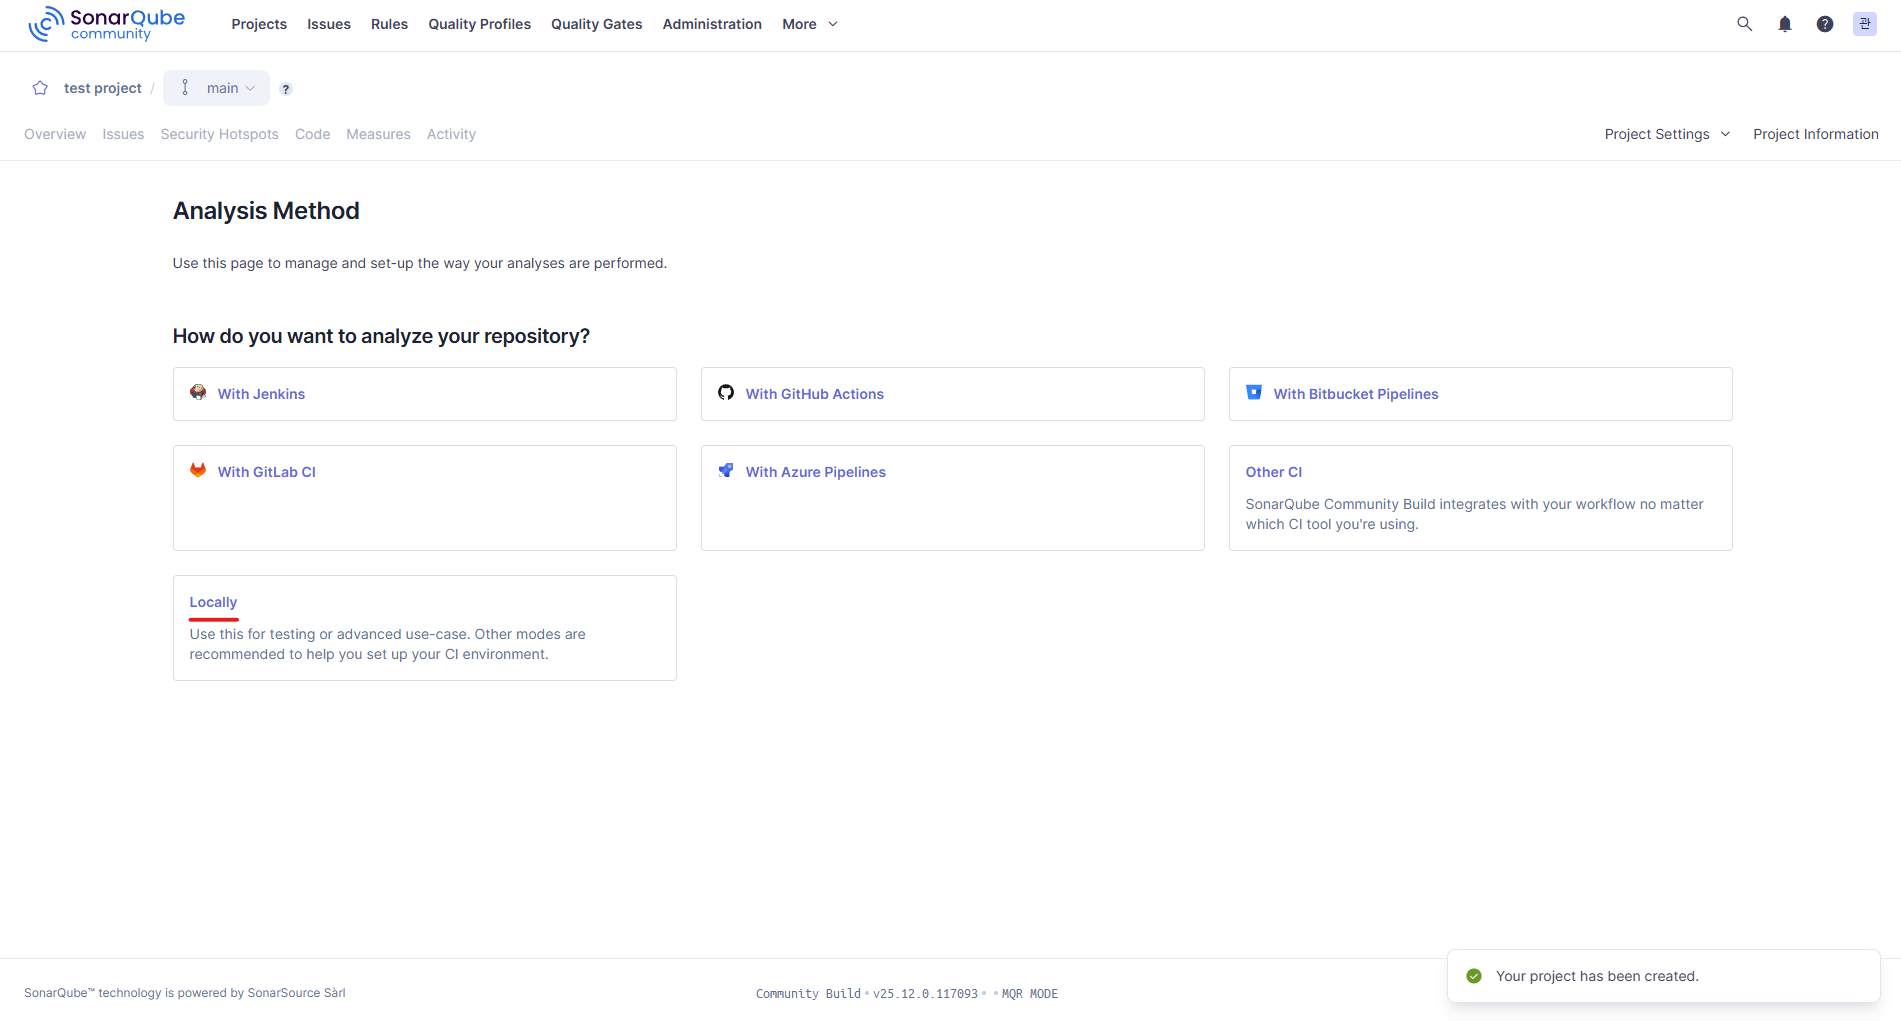Click the Bitbucket logo icon
Screen dimensions: 1901x1021
[x=1254, y=392]
